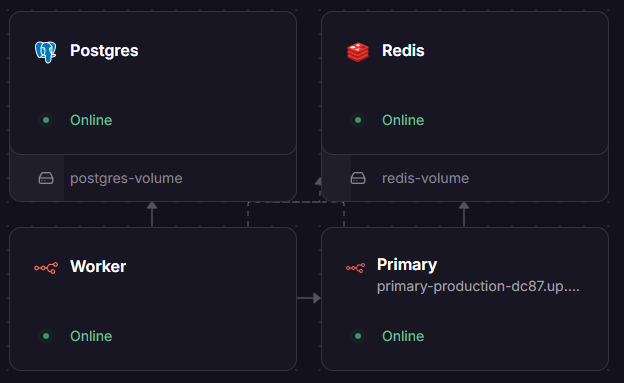This screenshot has height=383, width=624.
Task: Open the Primary service name
Action: [407, 265]
